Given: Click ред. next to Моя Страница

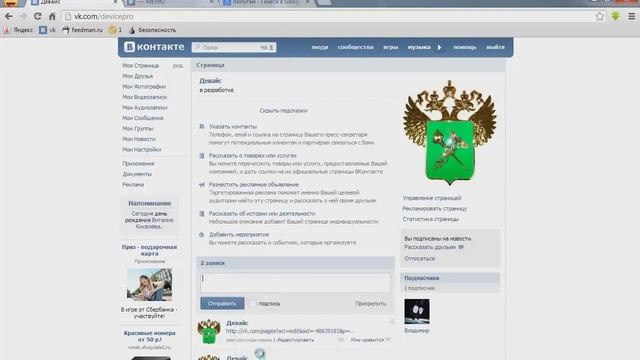Looking at the screenshot, I should pyautogui.click(x=178, y=65).
